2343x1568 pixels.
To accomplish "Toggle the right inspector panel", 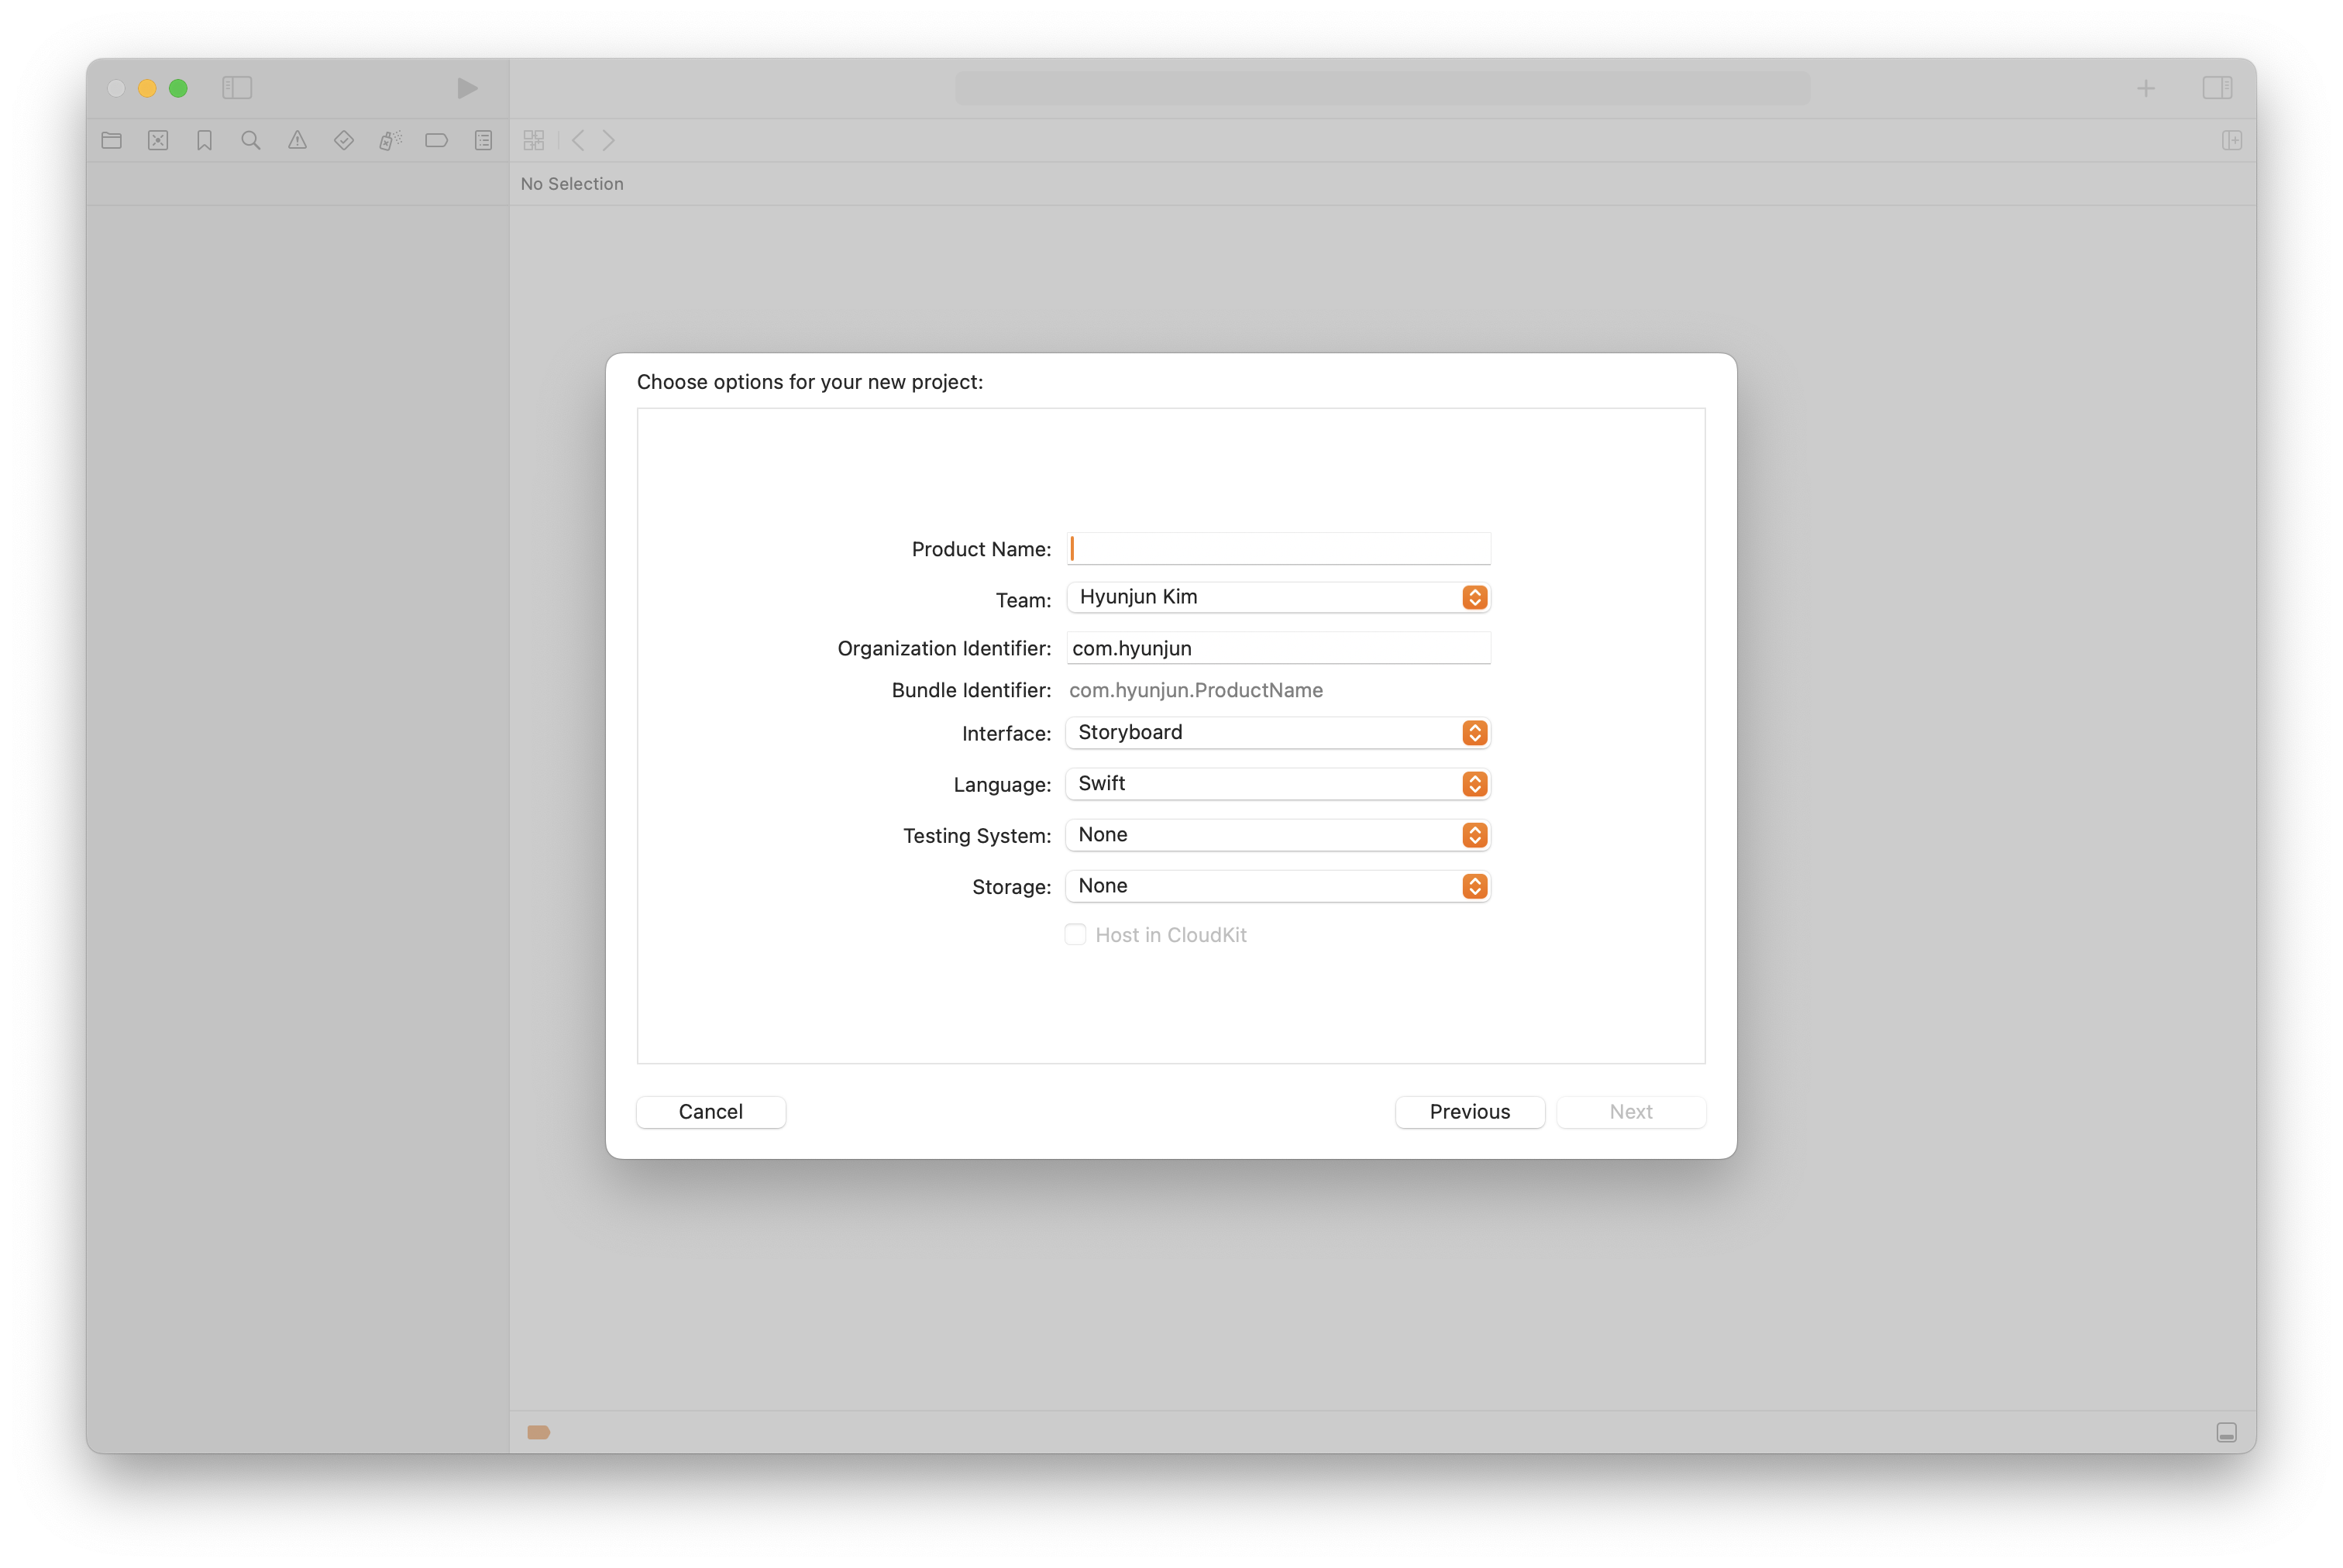I will click(x=2216, y=88).
